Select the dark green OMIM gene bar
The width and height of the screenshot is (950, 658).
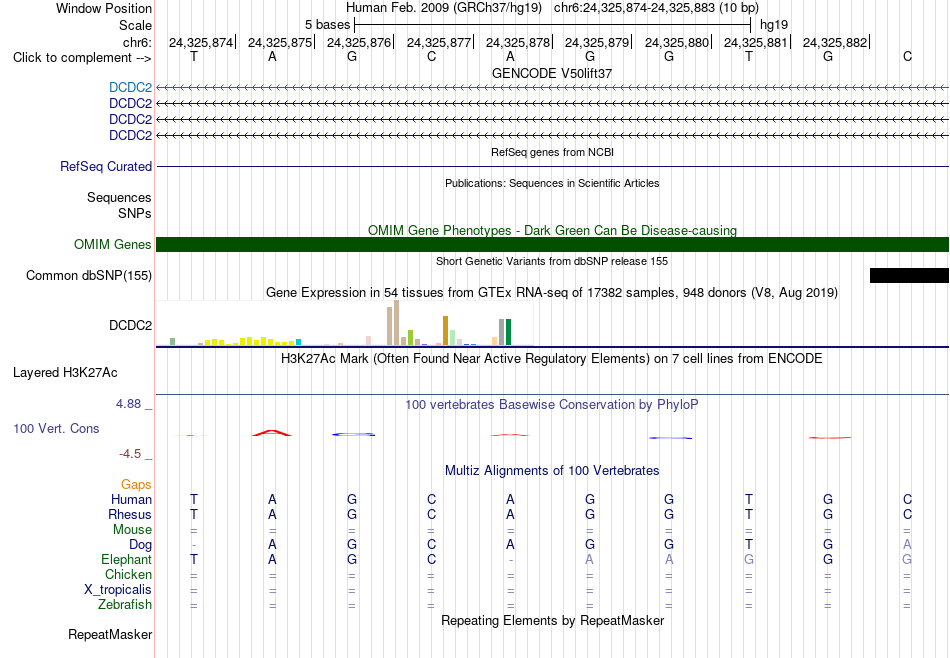(552, 245)
